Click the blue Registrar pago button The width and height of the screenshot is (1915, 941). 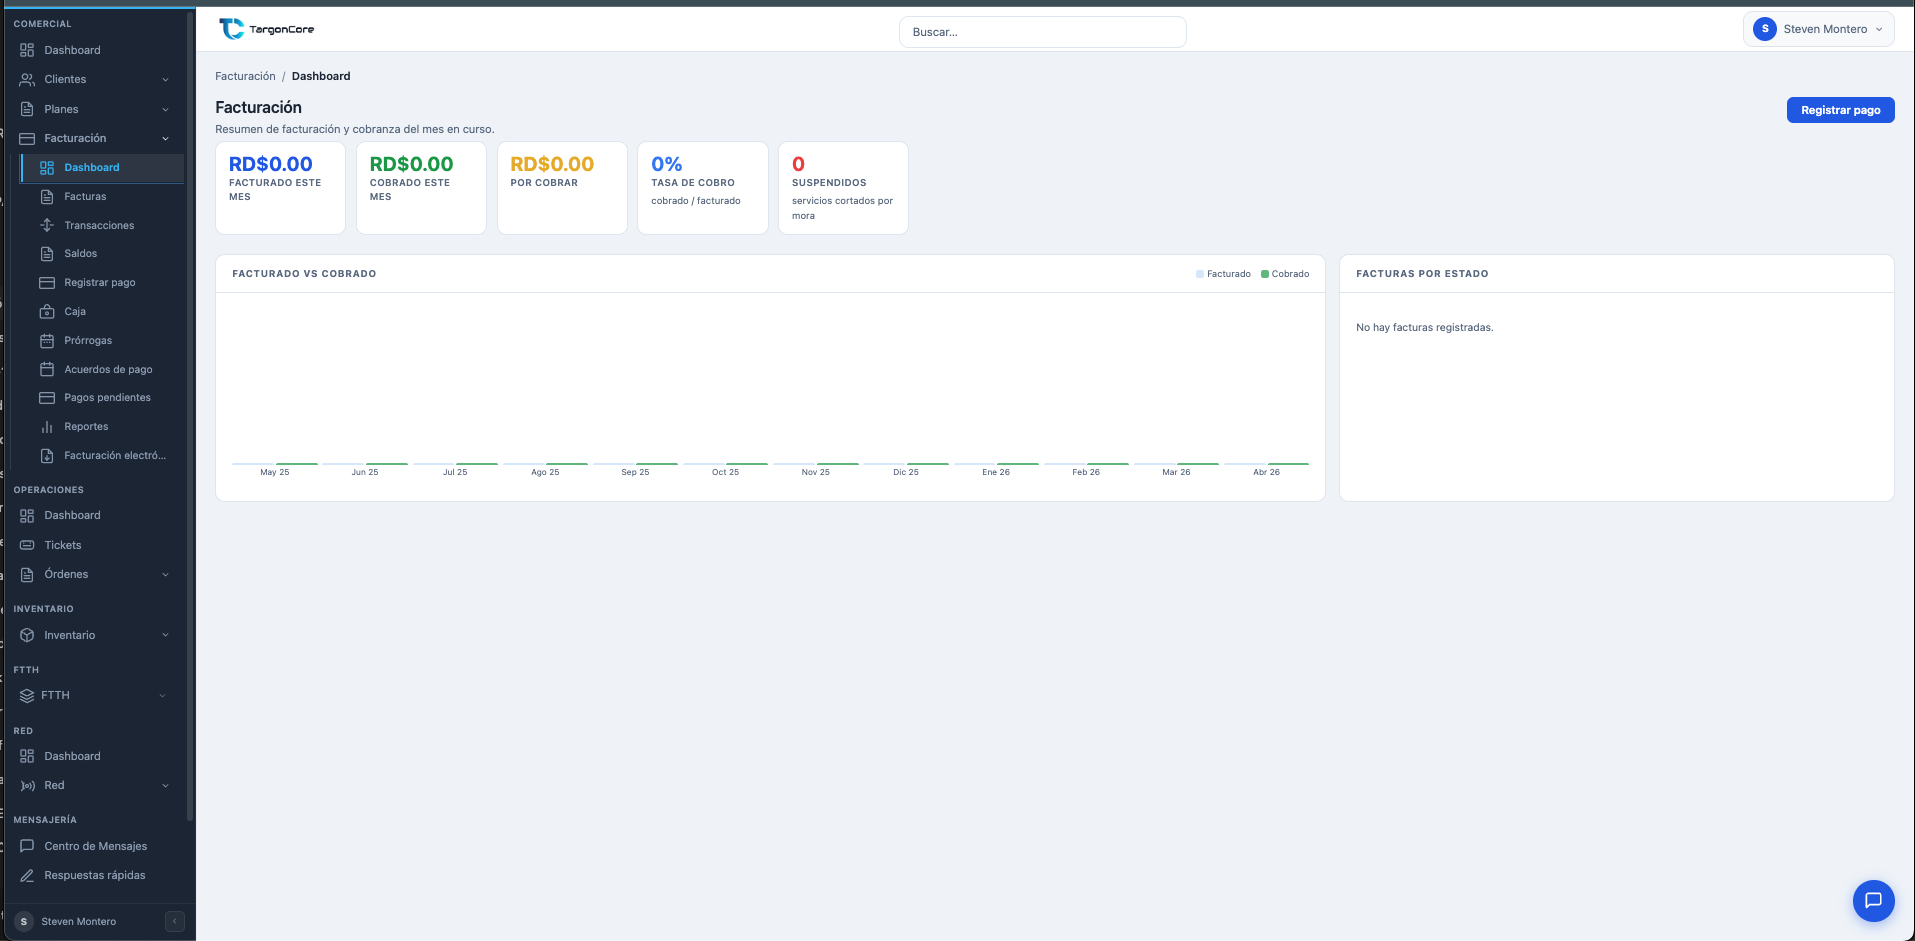pyautogui.click(x=1840, y=110)
